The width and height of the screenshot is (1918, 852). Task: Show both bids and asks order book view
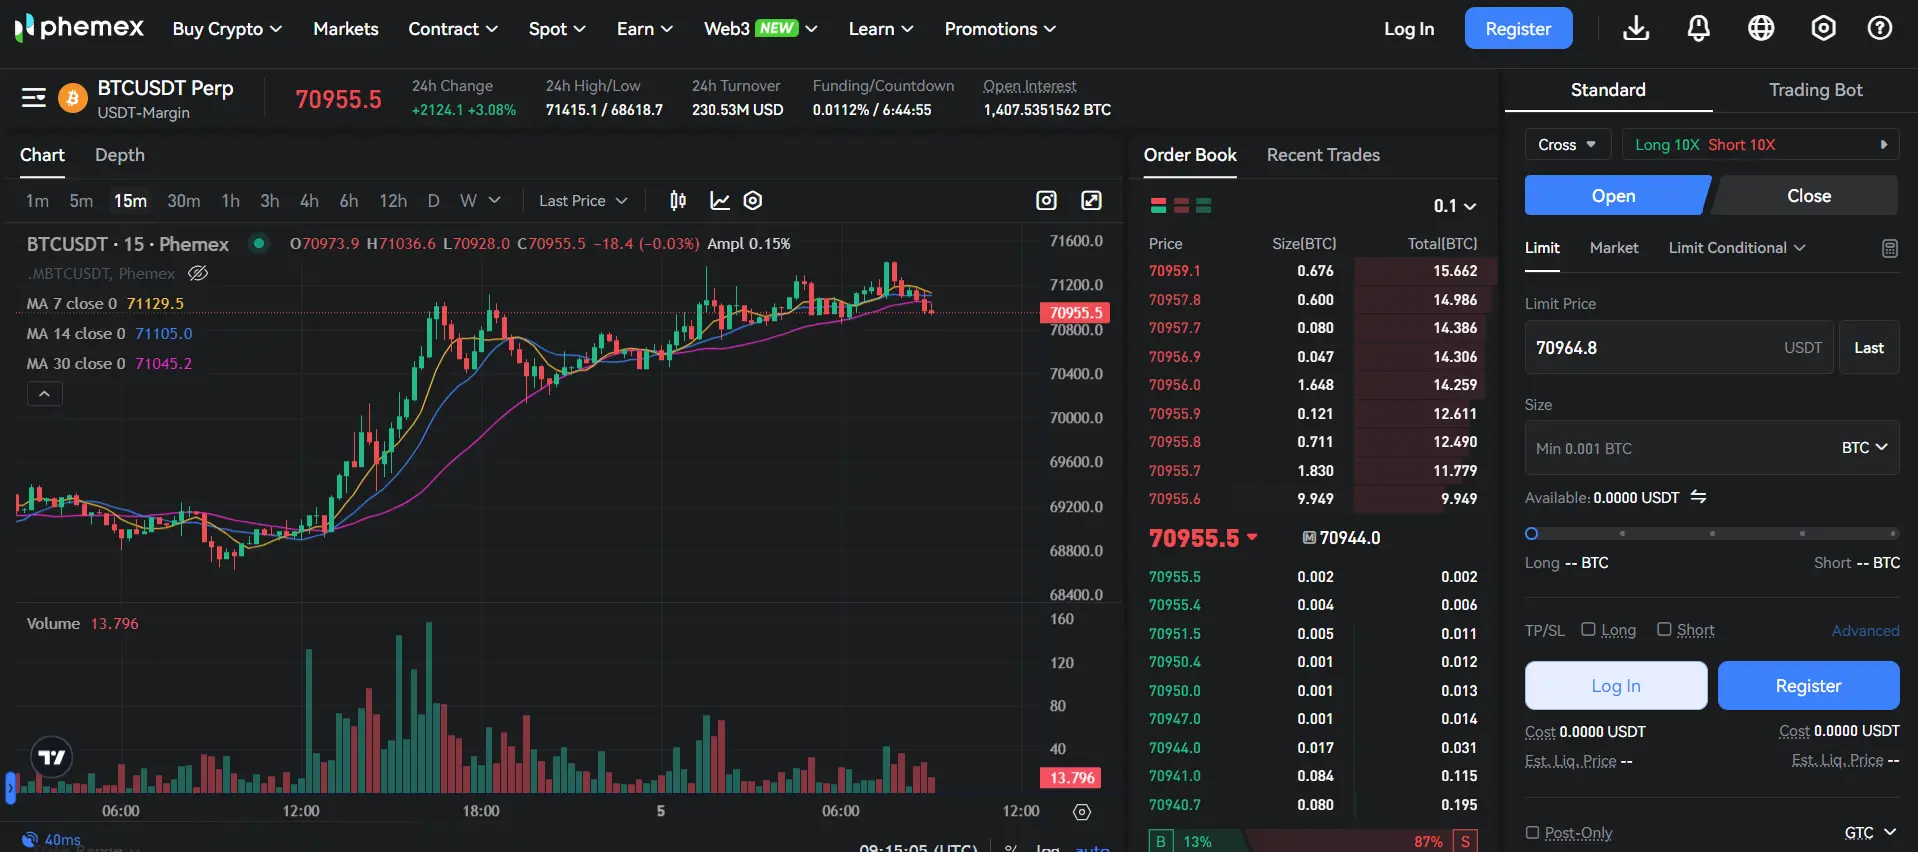(x=1158, y=206)
